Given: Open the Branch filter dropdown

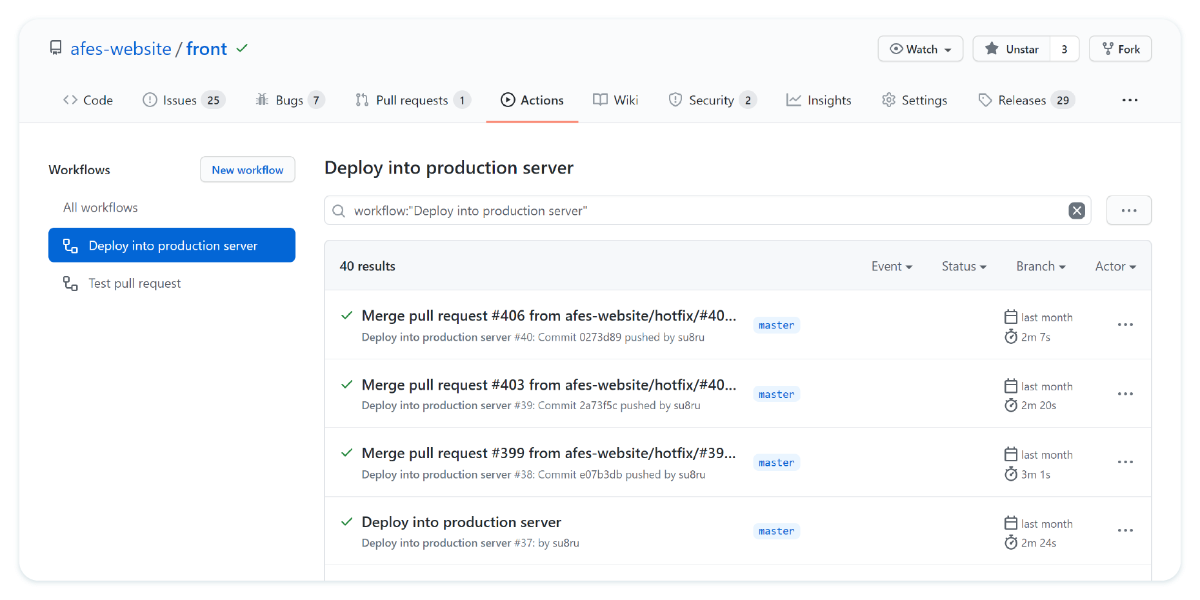Looking at the screenshot, I should coord(1041,266).
